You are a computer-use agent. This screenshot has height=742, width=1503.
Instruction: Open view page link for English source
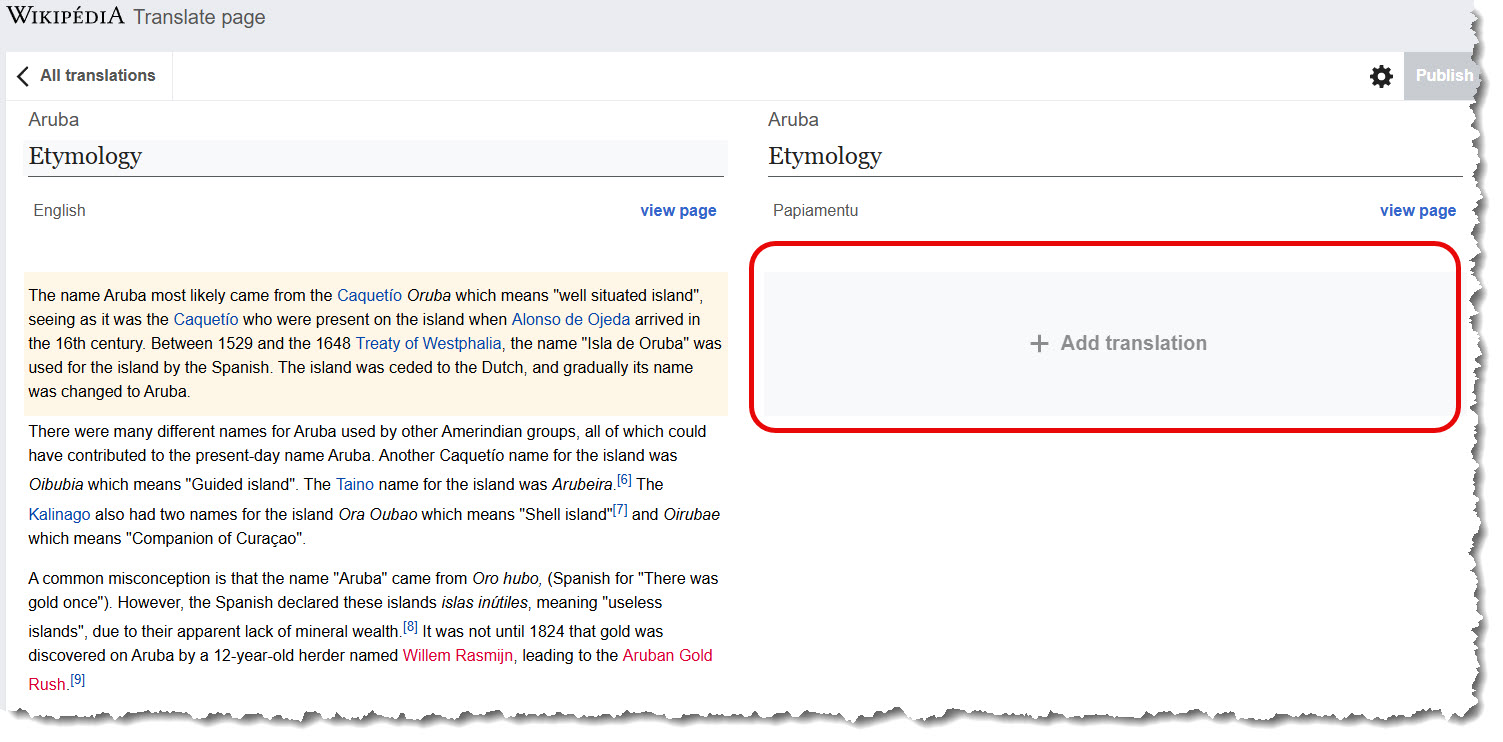(x=678, y=211)
